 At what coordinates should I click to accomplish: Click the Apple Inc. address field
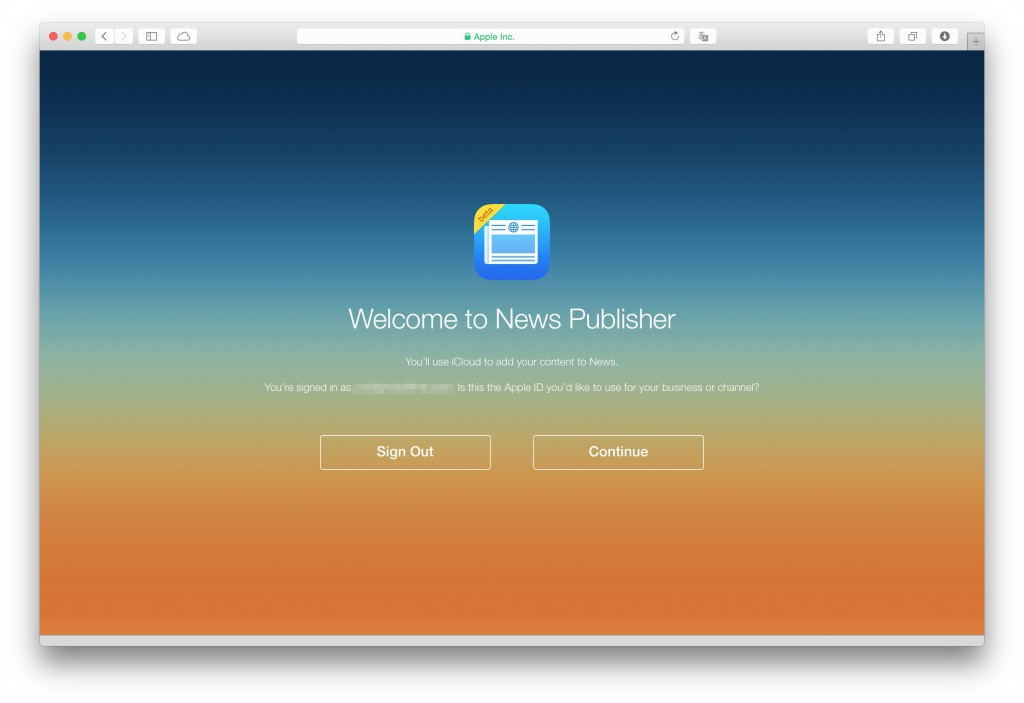click(490, 37)
